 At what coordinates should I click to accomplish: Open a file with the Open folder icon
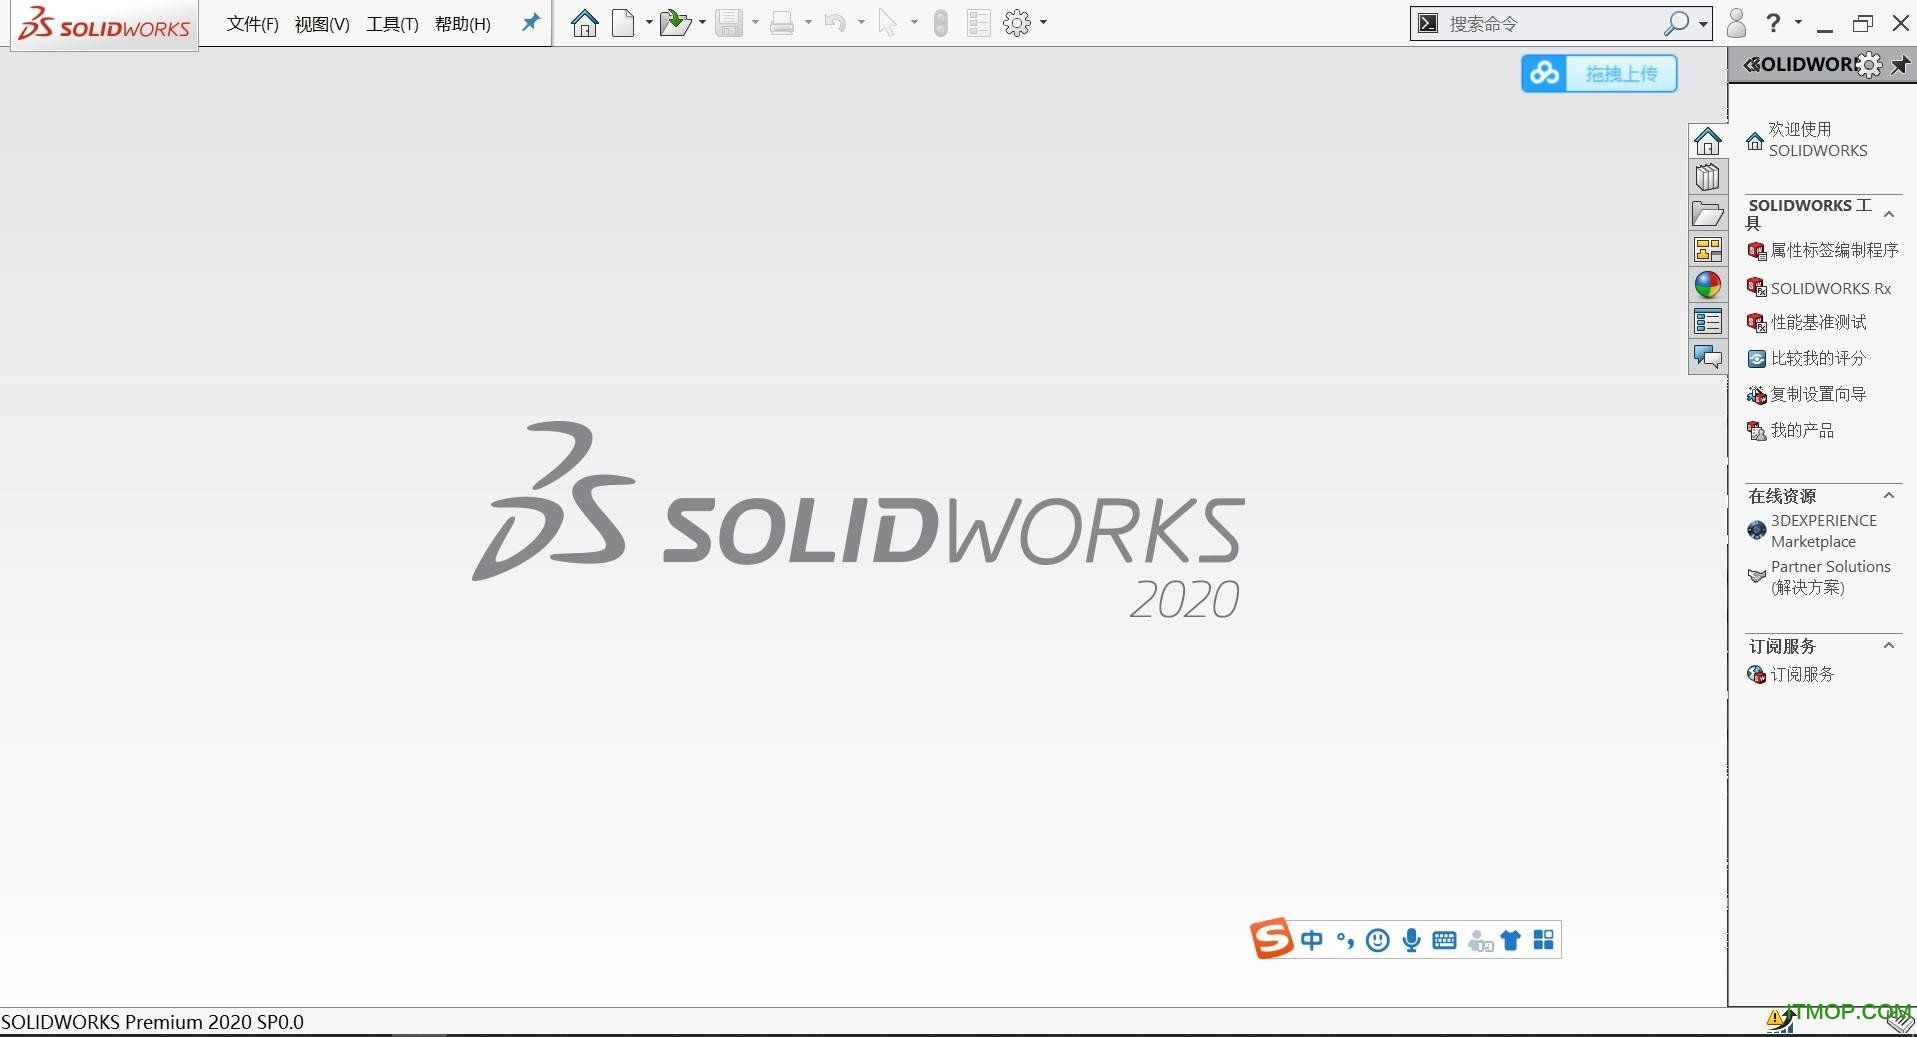coord(675,23)
